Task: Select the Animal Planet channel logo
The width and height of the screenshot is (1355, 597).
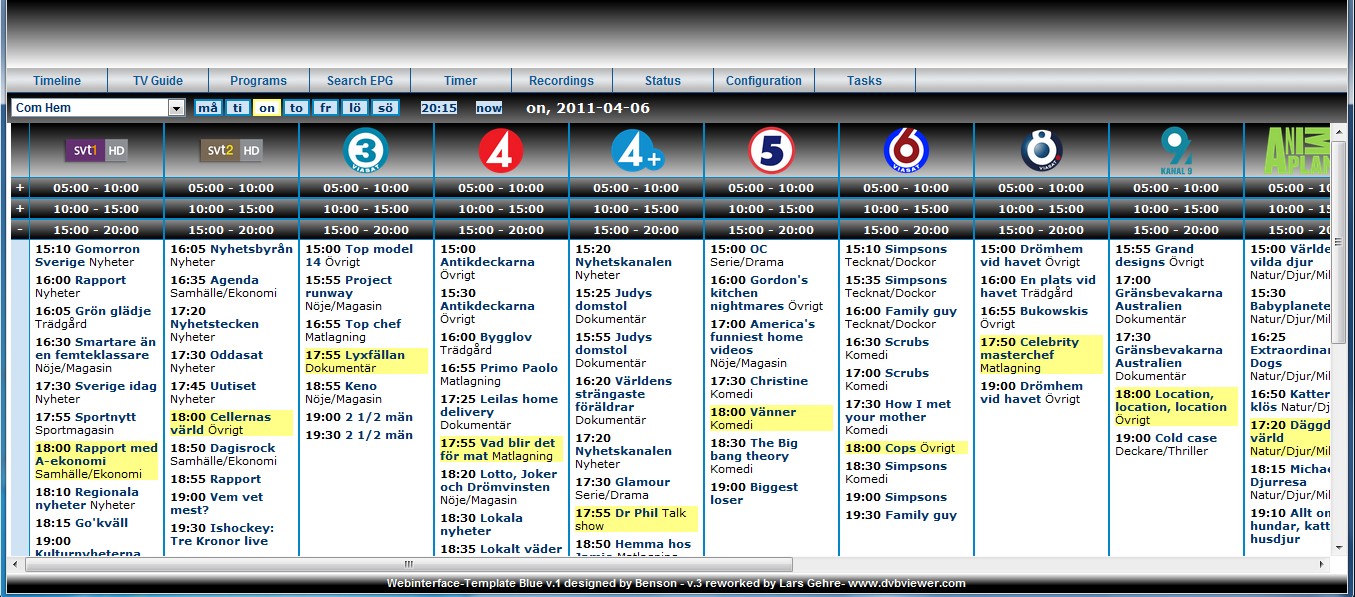Action: (x=1298, y=151)
